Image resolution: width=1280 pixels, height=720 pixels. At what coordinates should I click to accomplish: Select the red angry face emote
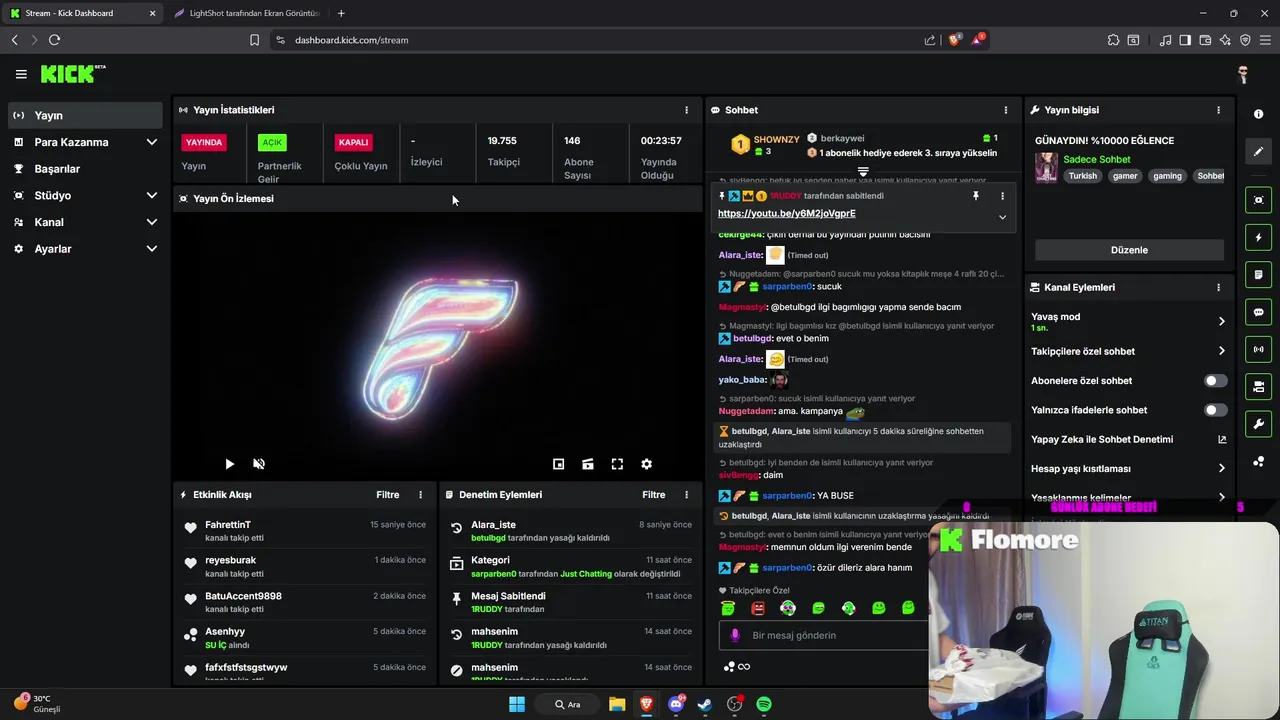(x=758, y=608)
